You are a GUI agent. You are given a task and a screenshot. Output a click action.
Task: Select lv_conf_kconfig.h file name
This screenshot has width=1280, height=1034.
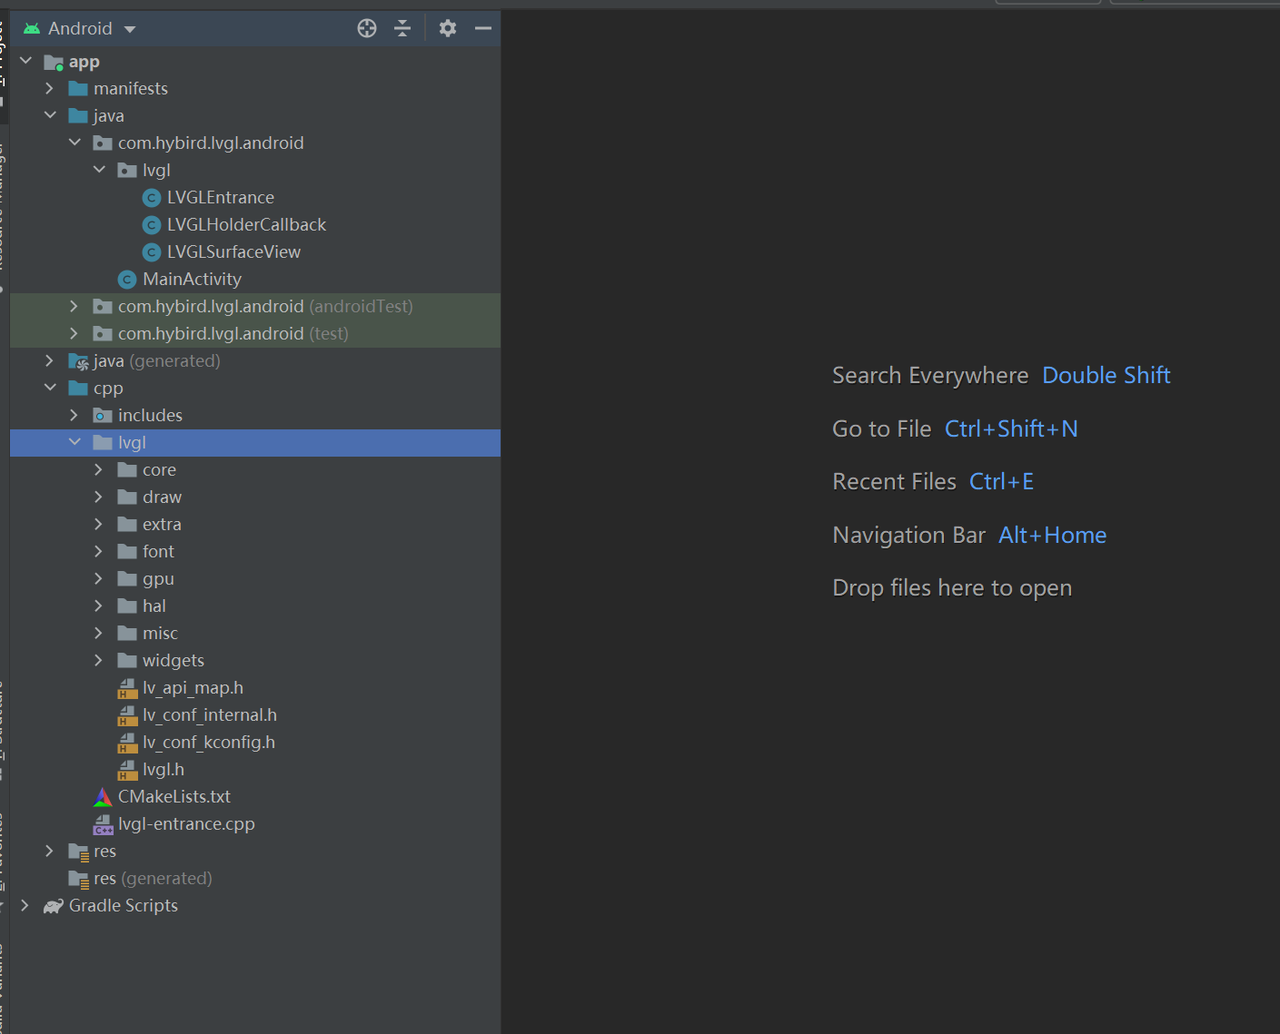coord(209,742)
